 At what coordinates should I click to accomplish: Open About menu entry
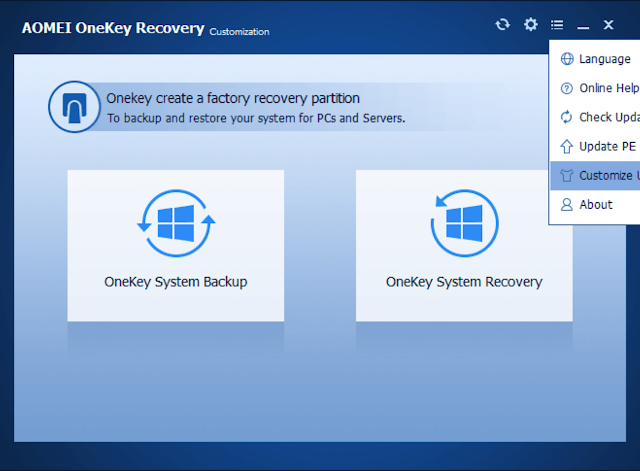pyautogui.click(x=595, y=204)
